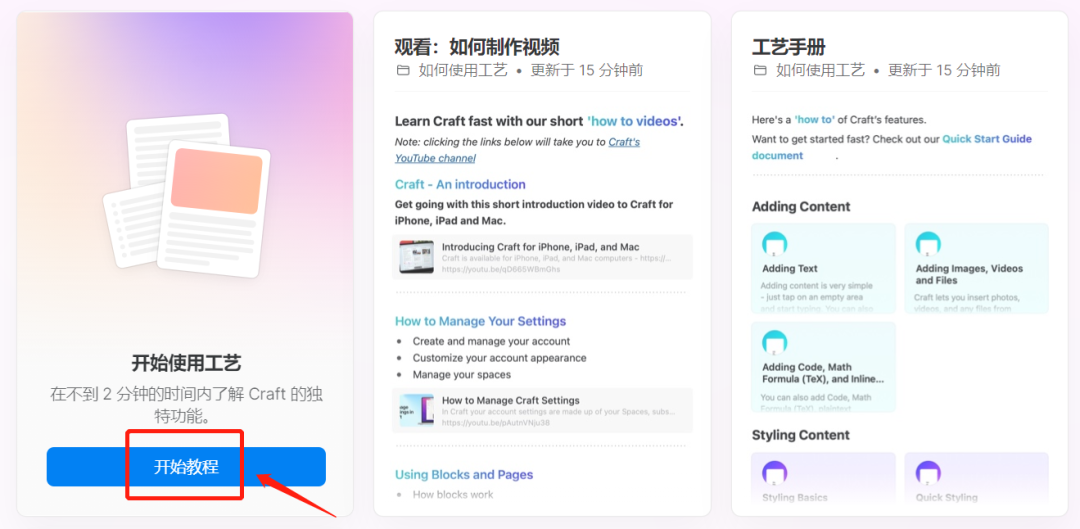Viewport: 1080px width, 529px height.
Task: Click the Quick Styling page icon
Action: coord(928,474)
